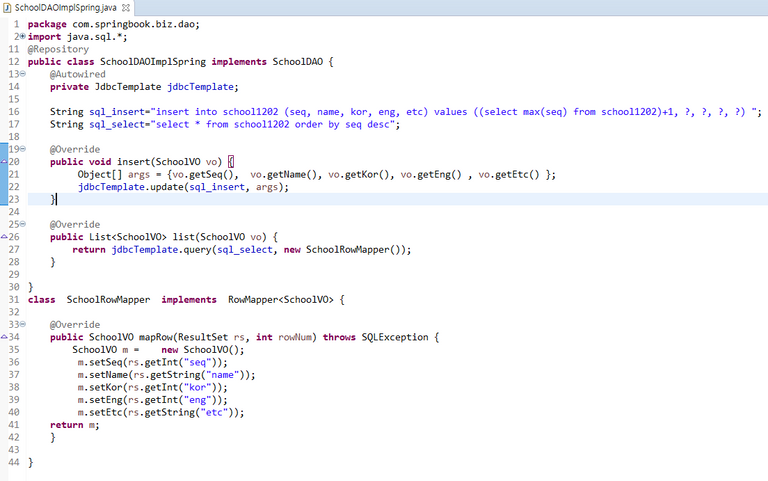
Task: Click vo.getEtc() on line 21
Action: pos(509,174)
